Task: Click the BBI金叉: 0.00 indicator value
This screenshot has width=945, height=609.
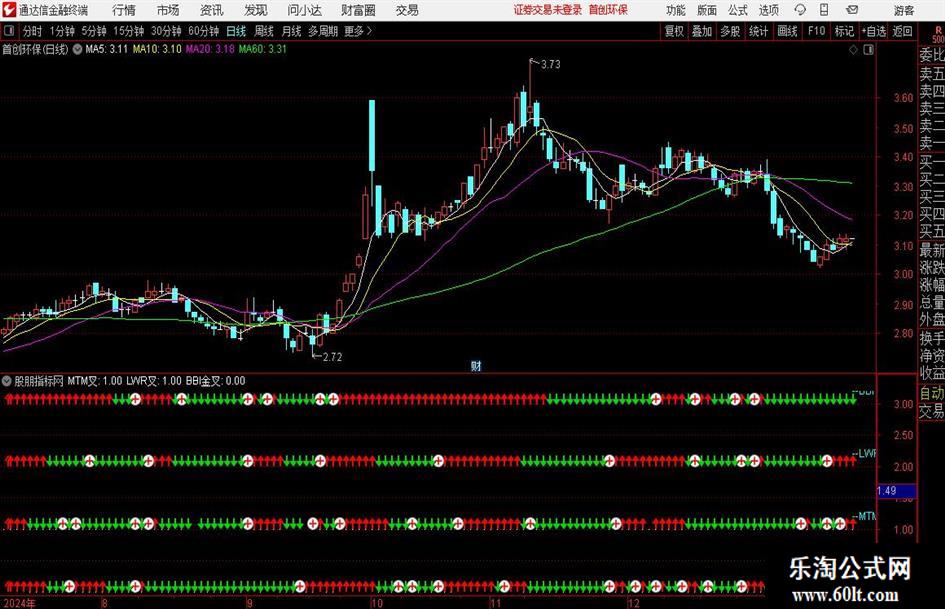Action: coord(215,381)
